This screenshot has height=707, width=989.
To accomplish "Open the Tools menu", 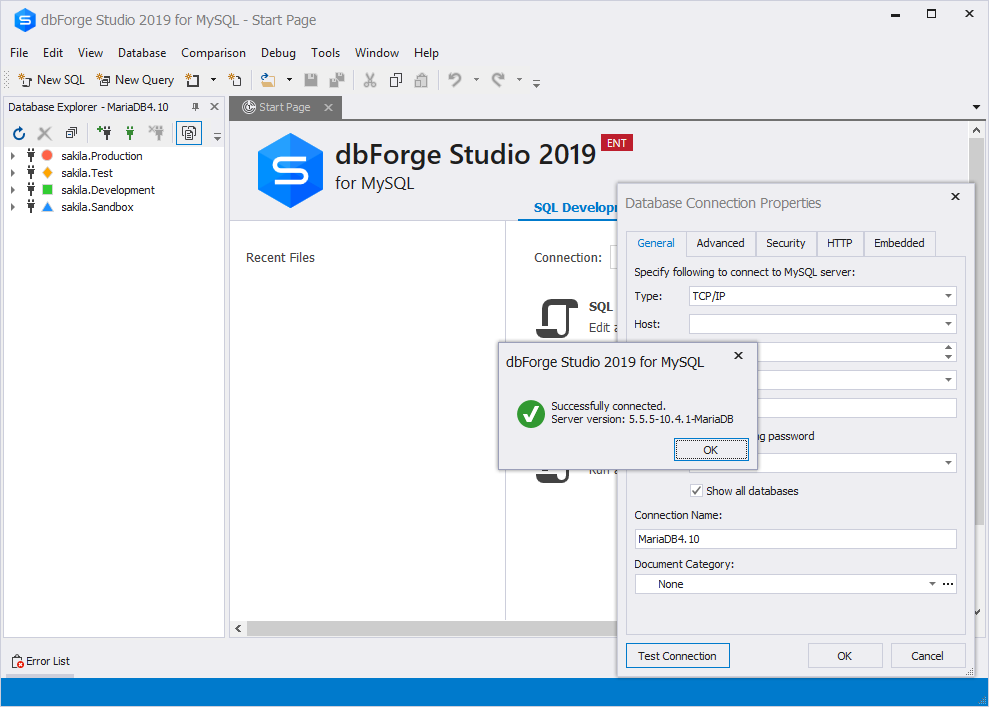I will coord(325,53).
